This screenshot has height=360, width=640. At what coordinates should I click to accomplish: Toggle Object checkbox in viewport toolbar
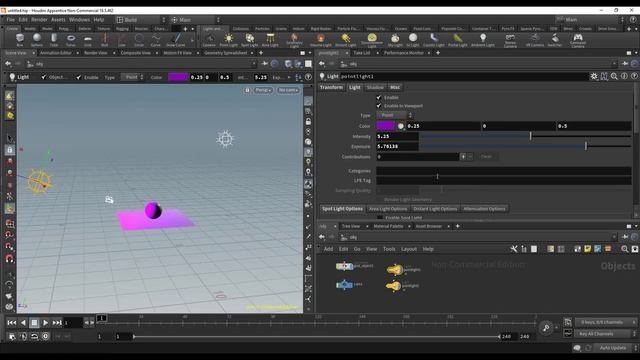click(x=44, y=77)
